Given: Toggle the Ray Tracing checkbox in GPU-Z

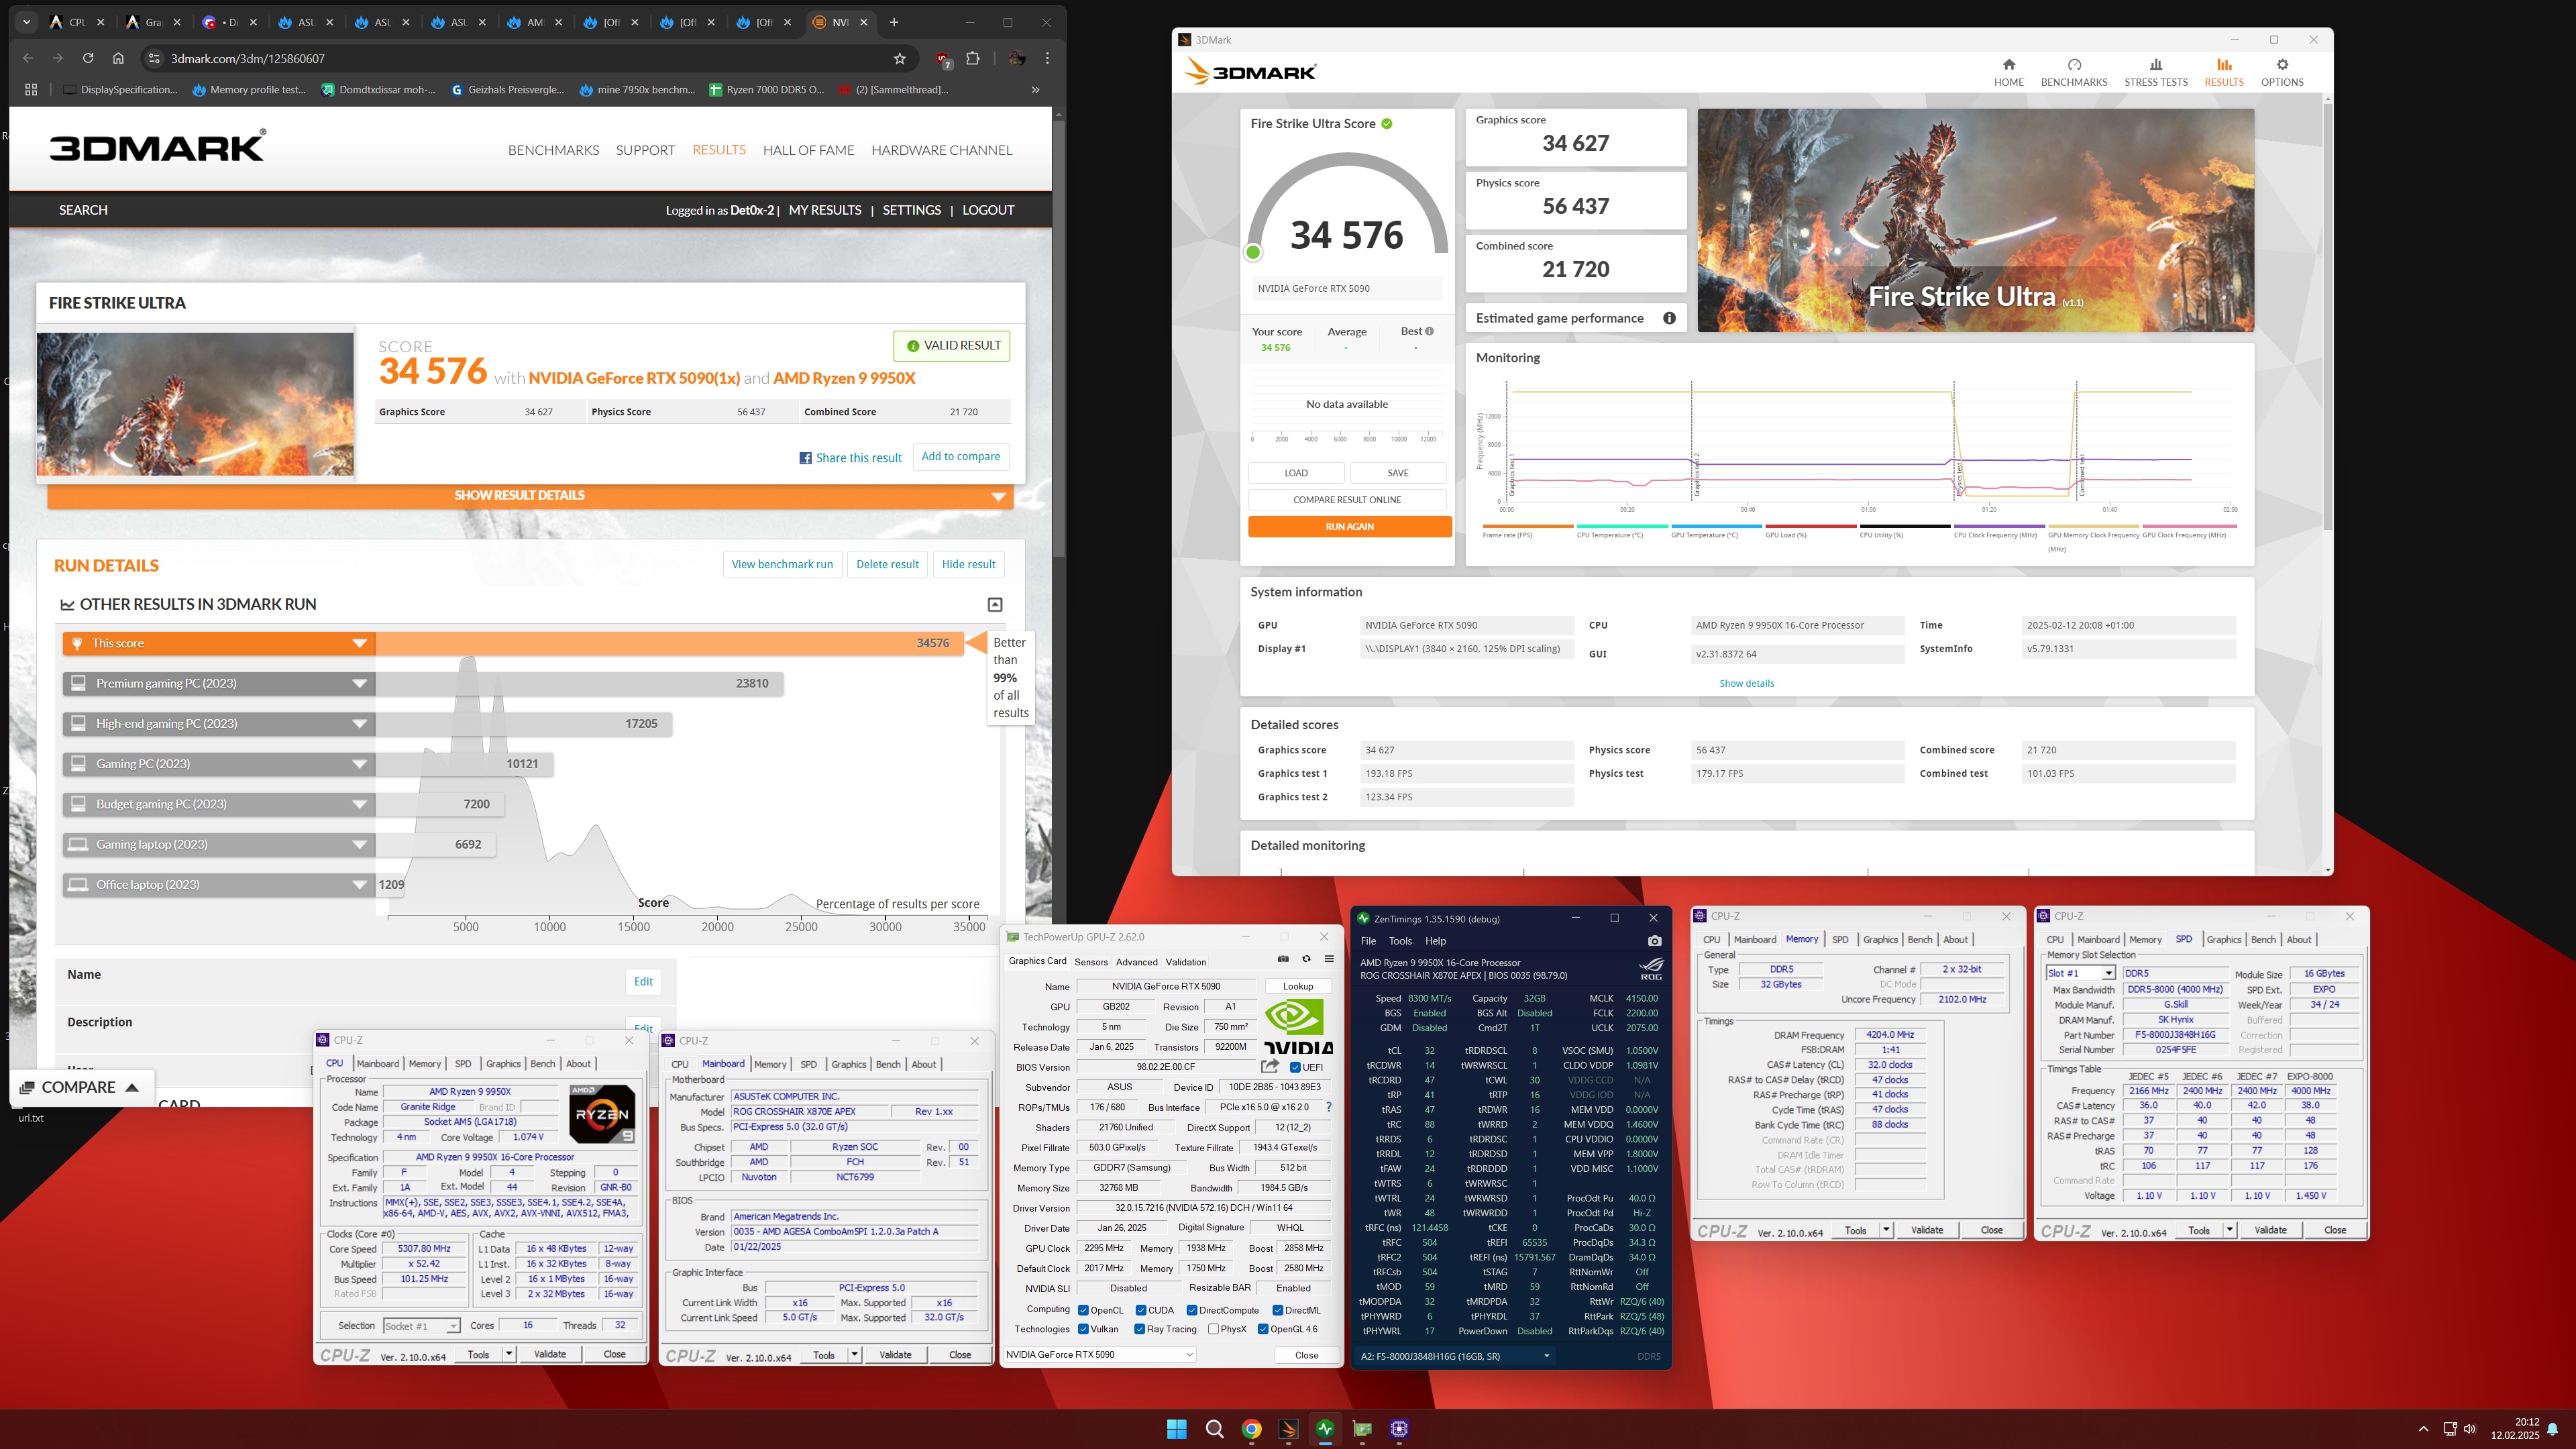Looking at the screenshot, I should 1140,1329.
